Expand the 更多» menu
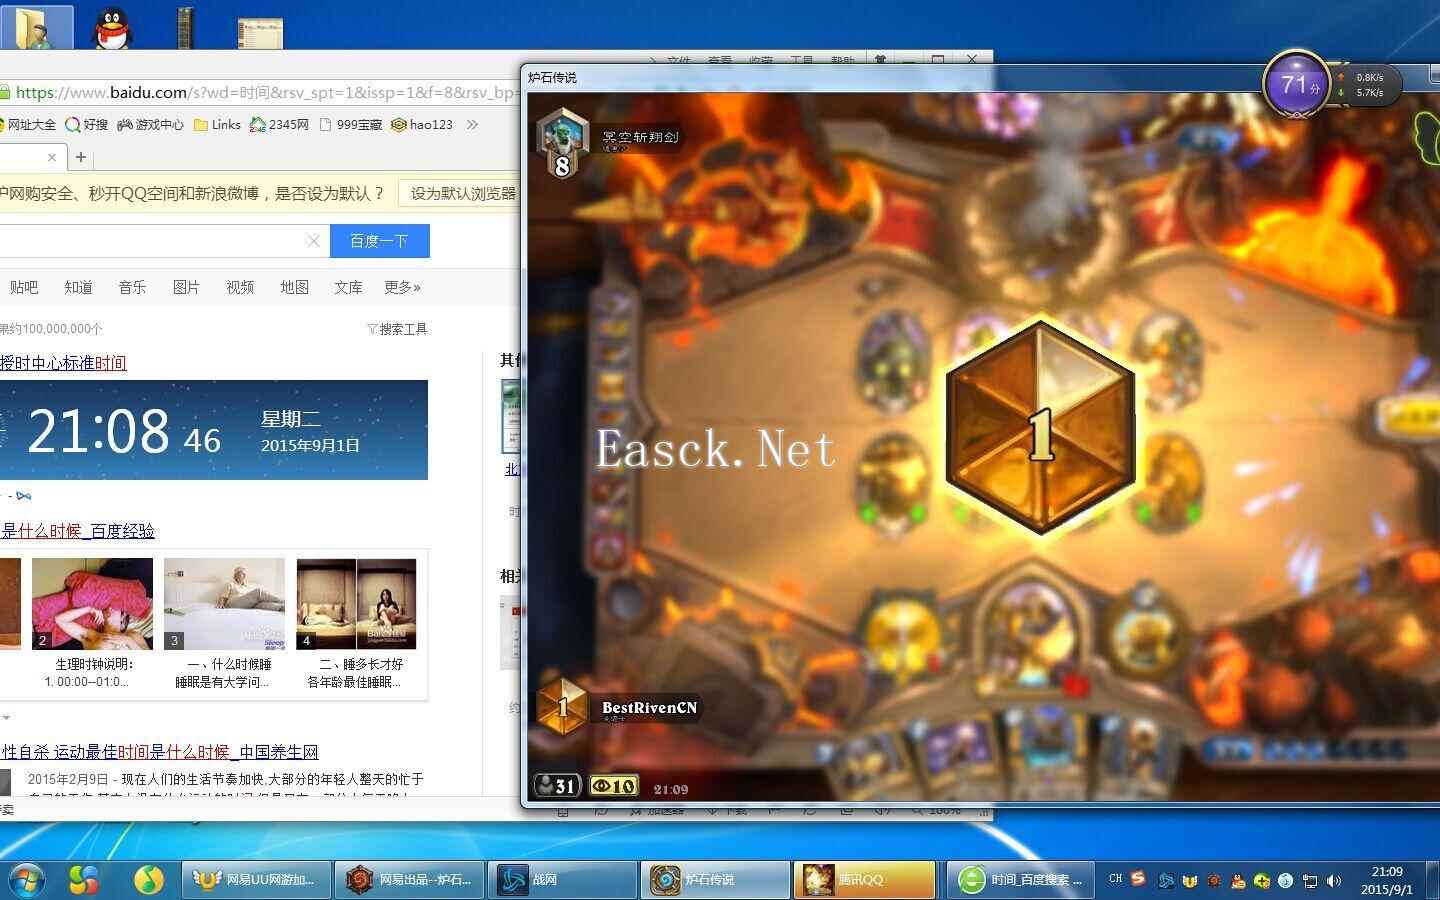The height and width of the screenshot is (900, 1440). tap(402, 288)
